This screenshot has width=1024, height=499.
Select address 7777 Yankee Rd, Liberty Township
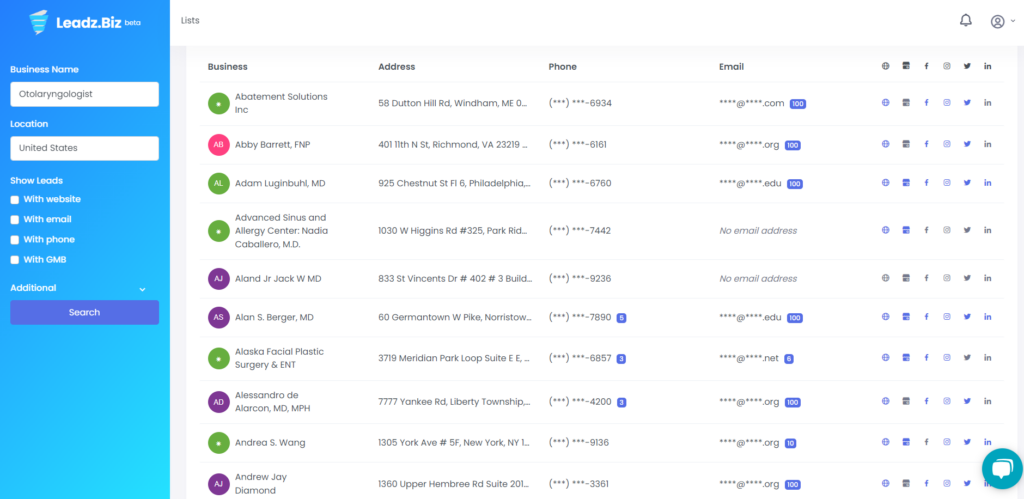pos(455,402)
